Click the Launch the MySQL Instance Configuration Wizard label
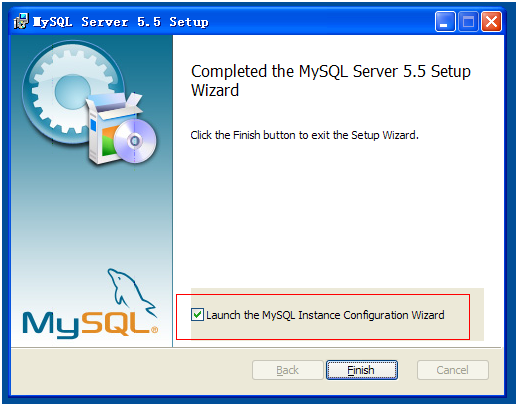The height and width of the screenshot is (406, 518). [x=325, y=315]
